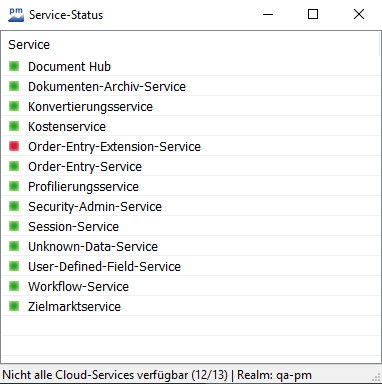Click the status square next to Zielmarktservice
This screenshot has height=384, width=382.
click(14, 306)
